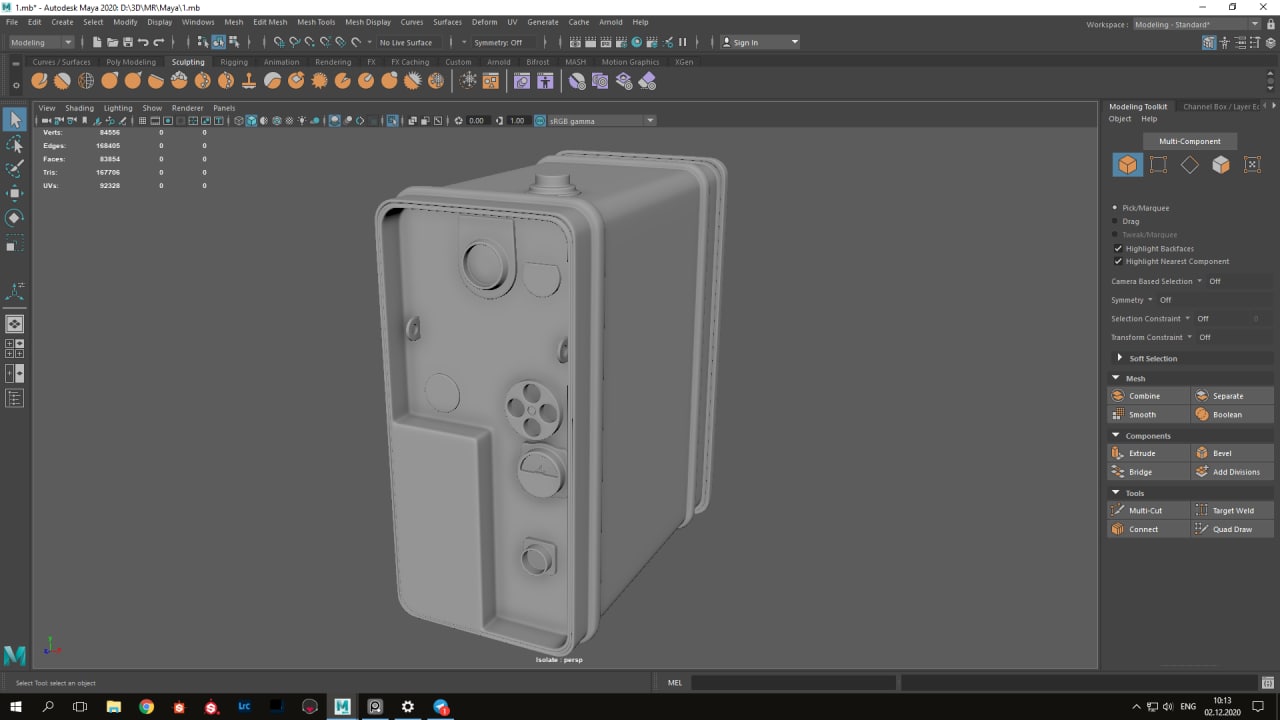
Task: Pick the Lasso select tool
Action: click(x=14, y=145)
